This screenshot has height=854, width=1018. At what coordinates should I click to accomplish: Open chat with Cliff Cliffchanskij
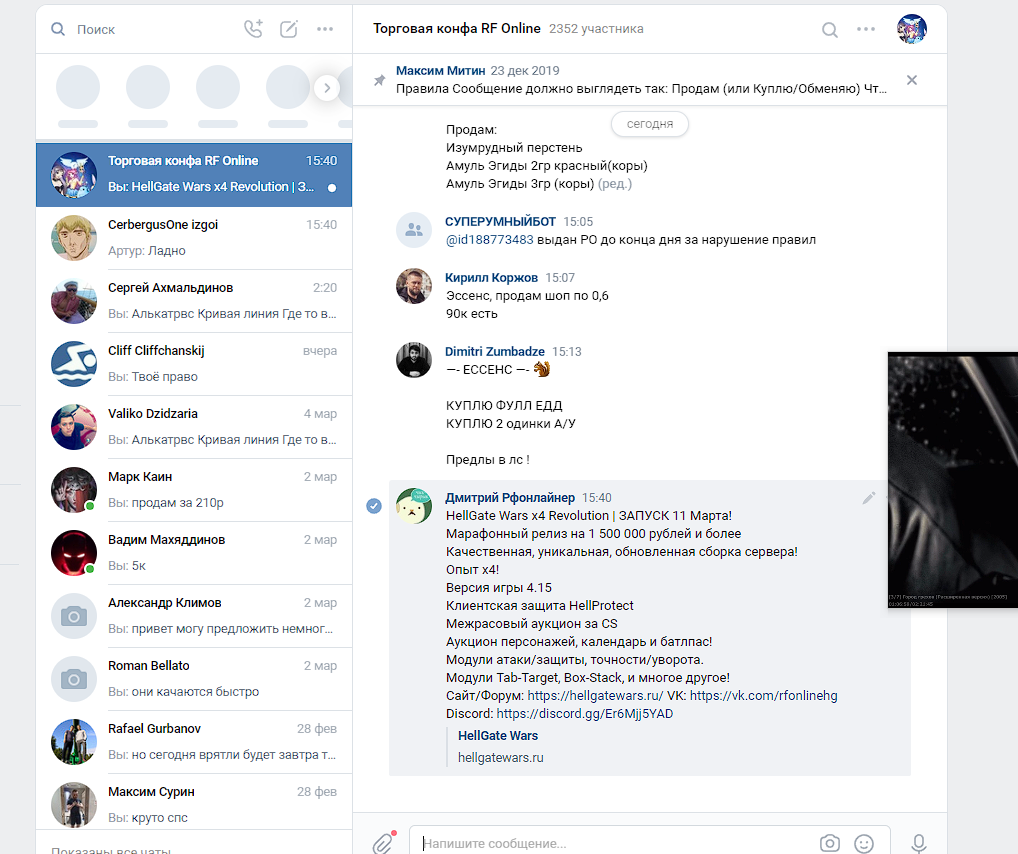click(194, 364)
